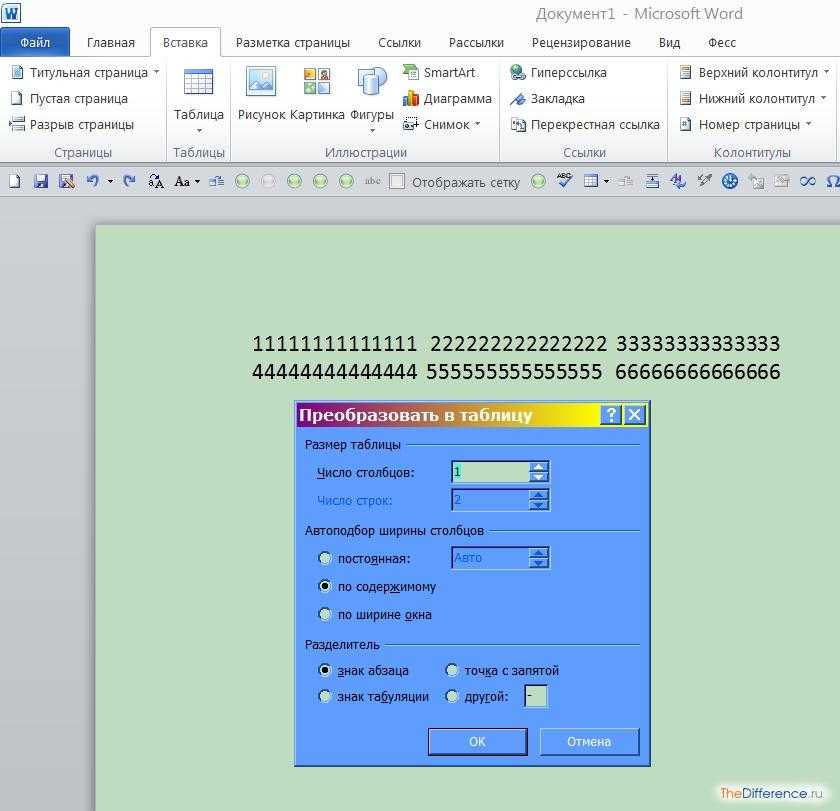Click inside the Число столбцов field
The height and width of the screenshot is (811, 840).
point(490,472)
